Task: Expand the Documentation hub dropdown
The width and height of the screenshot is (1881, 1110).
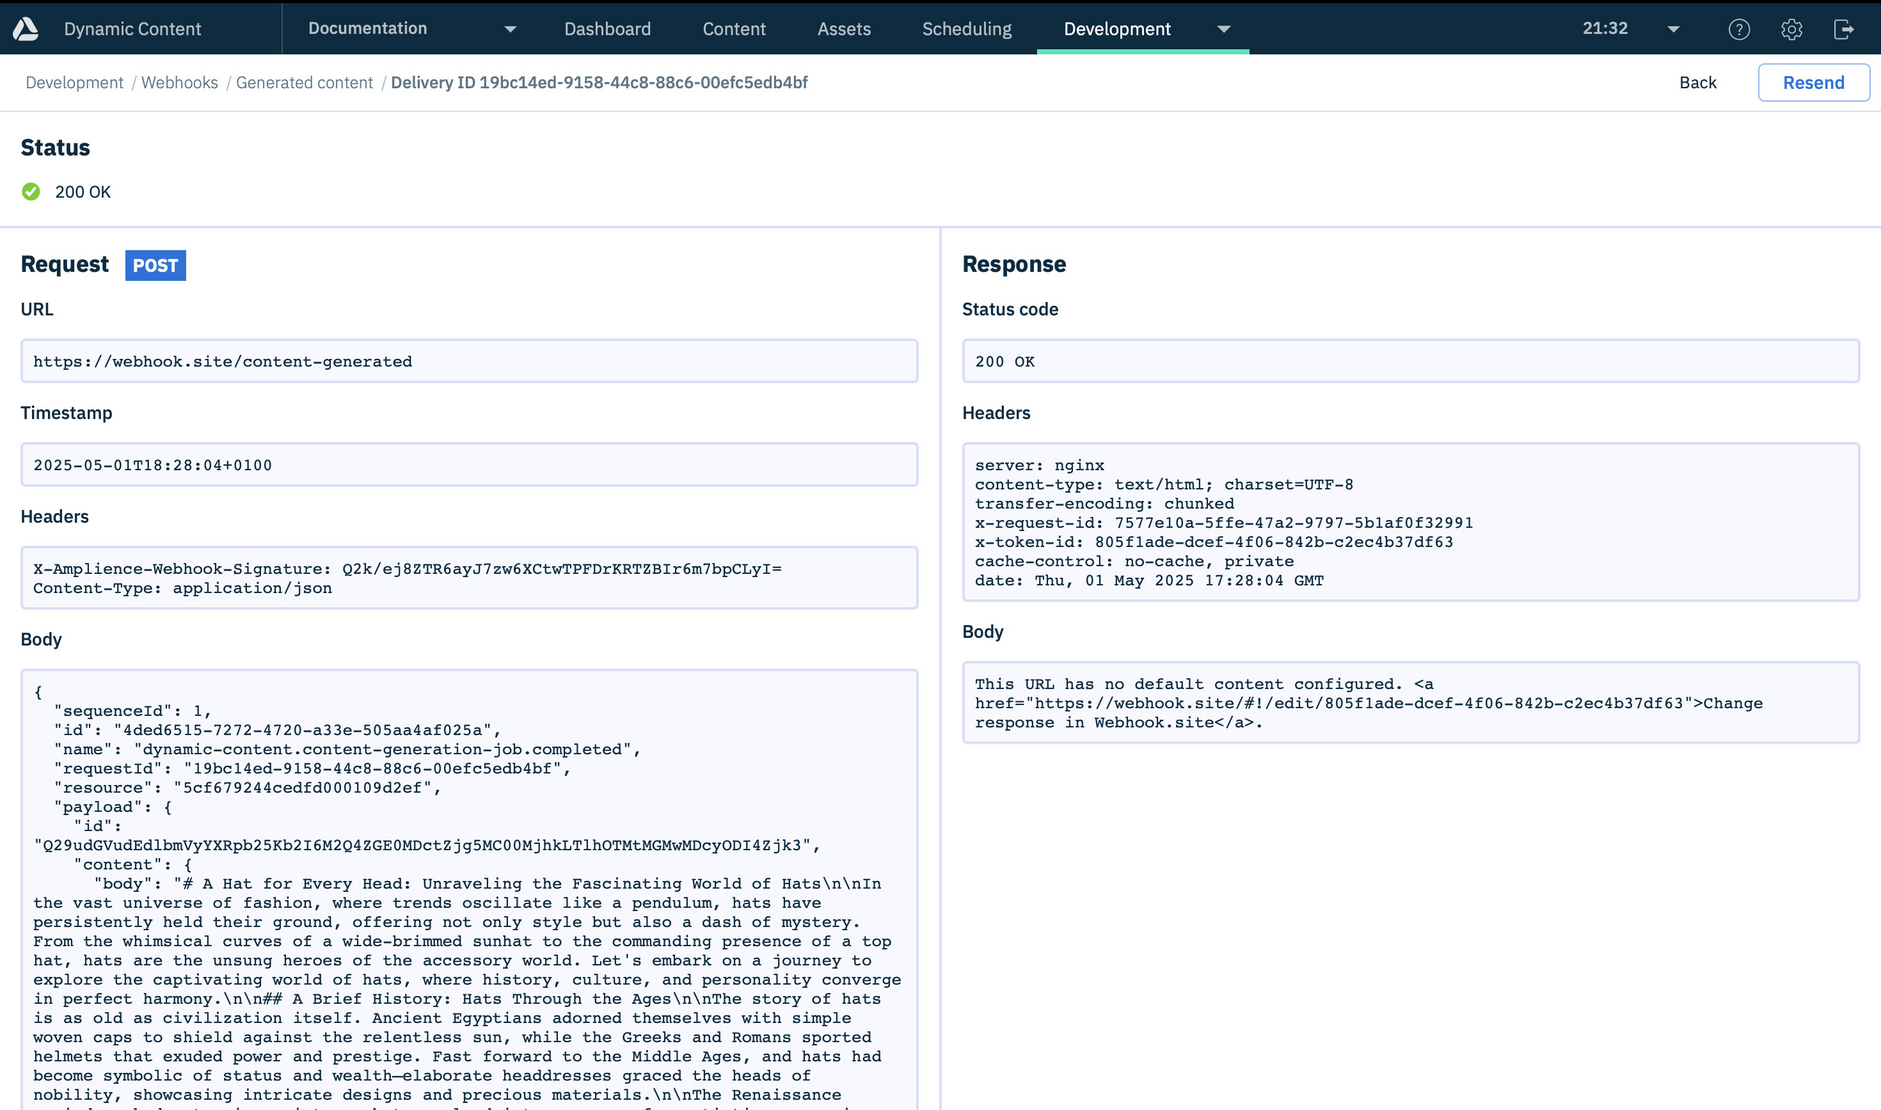Action: pyautogui.click(x=510, y=29)
